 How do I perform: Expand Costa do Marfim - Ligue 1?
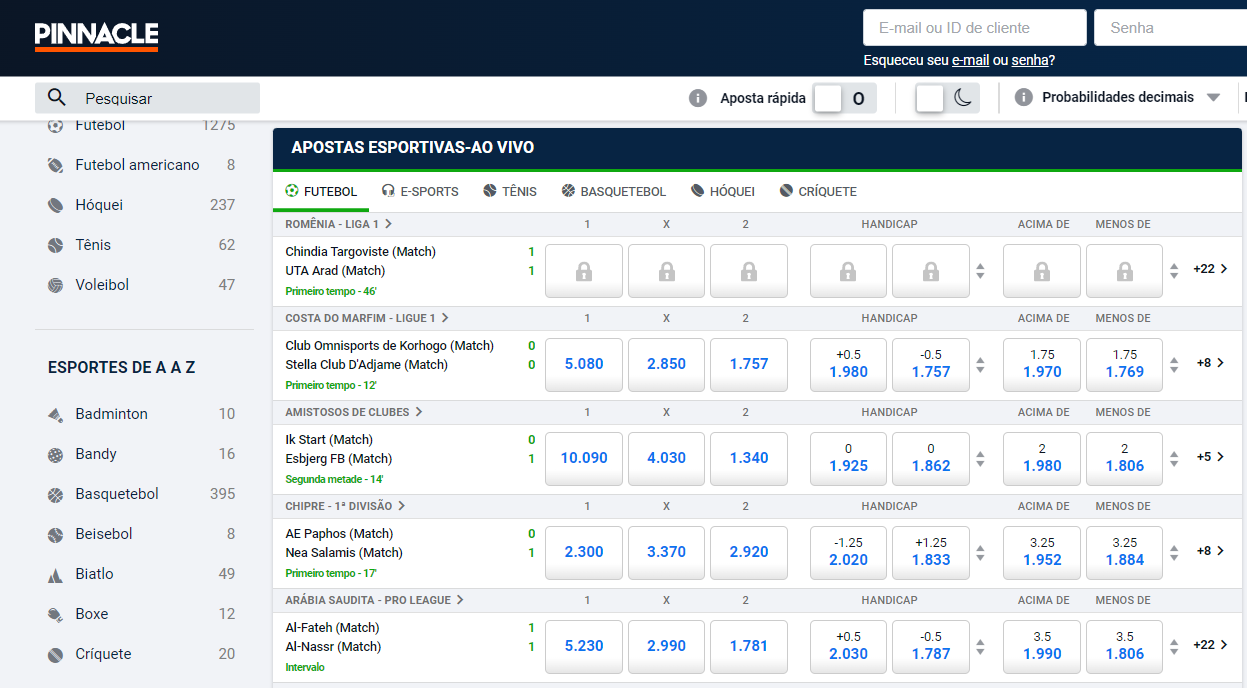pos(367,318)
